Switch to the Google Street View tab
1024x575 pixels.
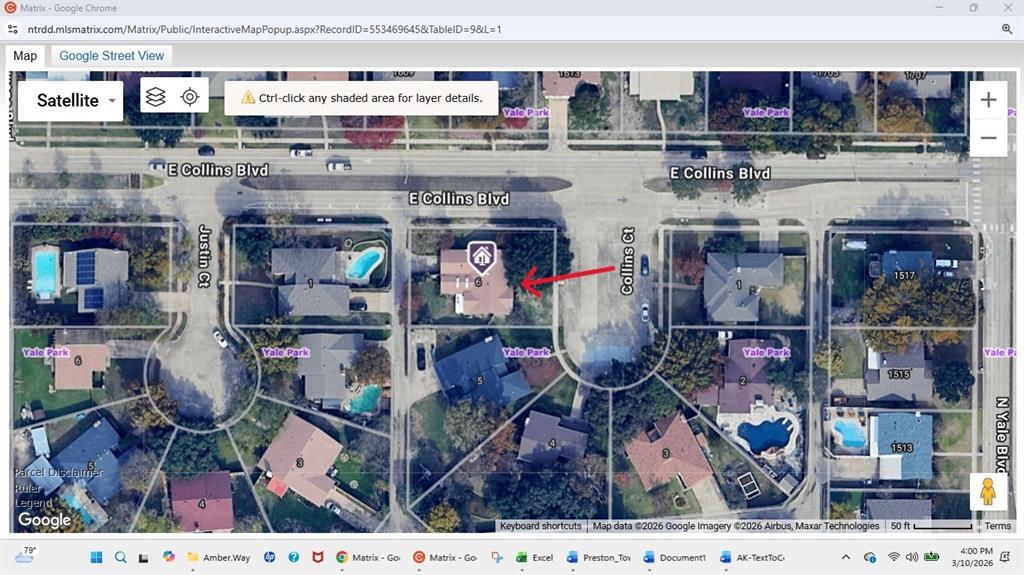[x=111, y=56]
